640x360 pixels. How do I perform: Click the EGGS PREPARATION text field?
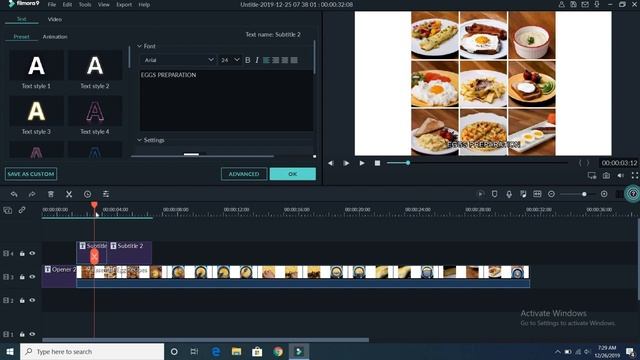pyautogui.click(x=227, y=100)
